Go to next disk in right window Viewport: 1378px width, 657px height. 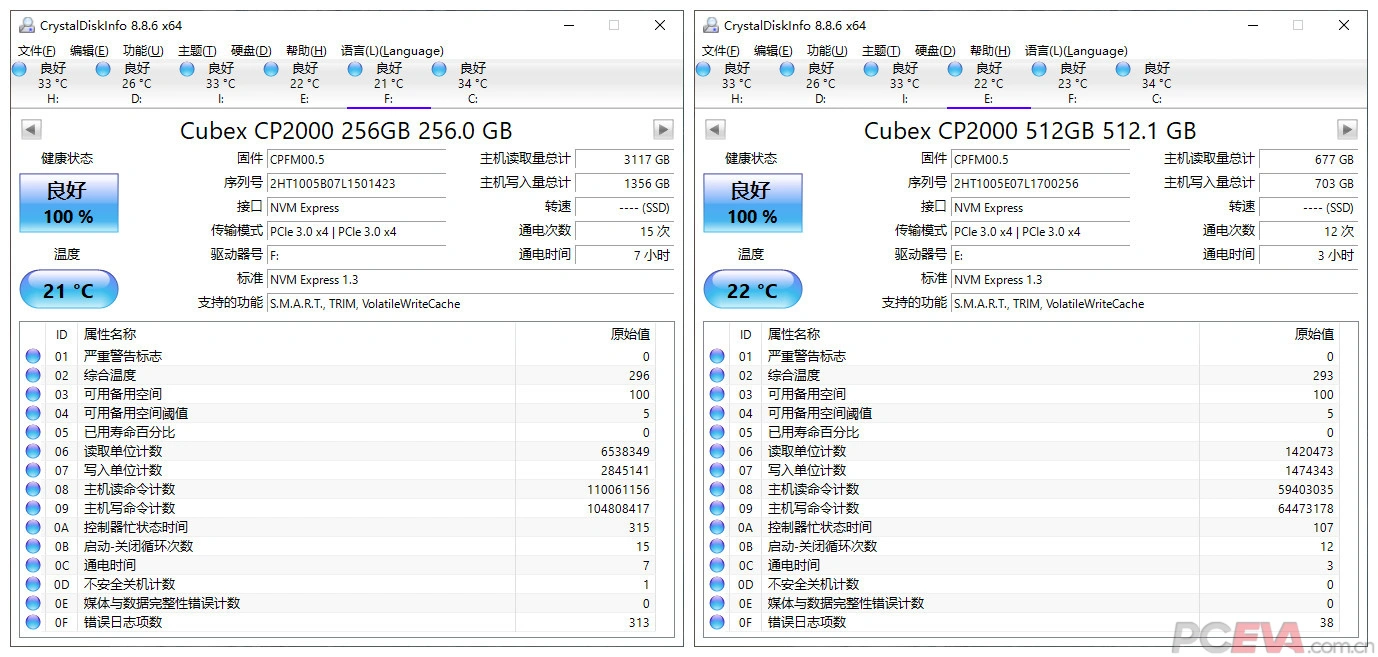(x=1347, y=130)
